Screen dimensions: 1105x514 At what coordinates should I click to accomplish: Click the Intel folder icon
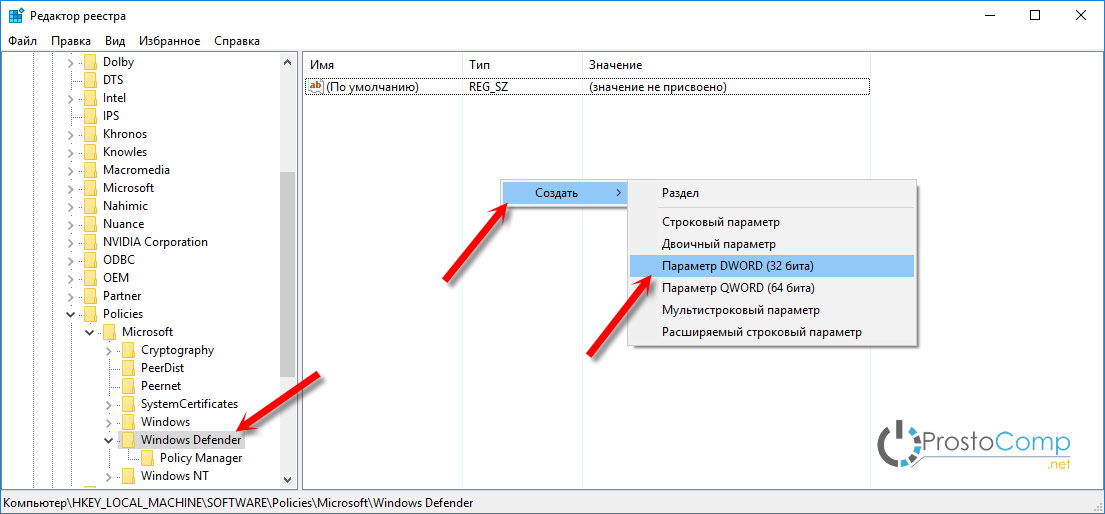(89, 98)
